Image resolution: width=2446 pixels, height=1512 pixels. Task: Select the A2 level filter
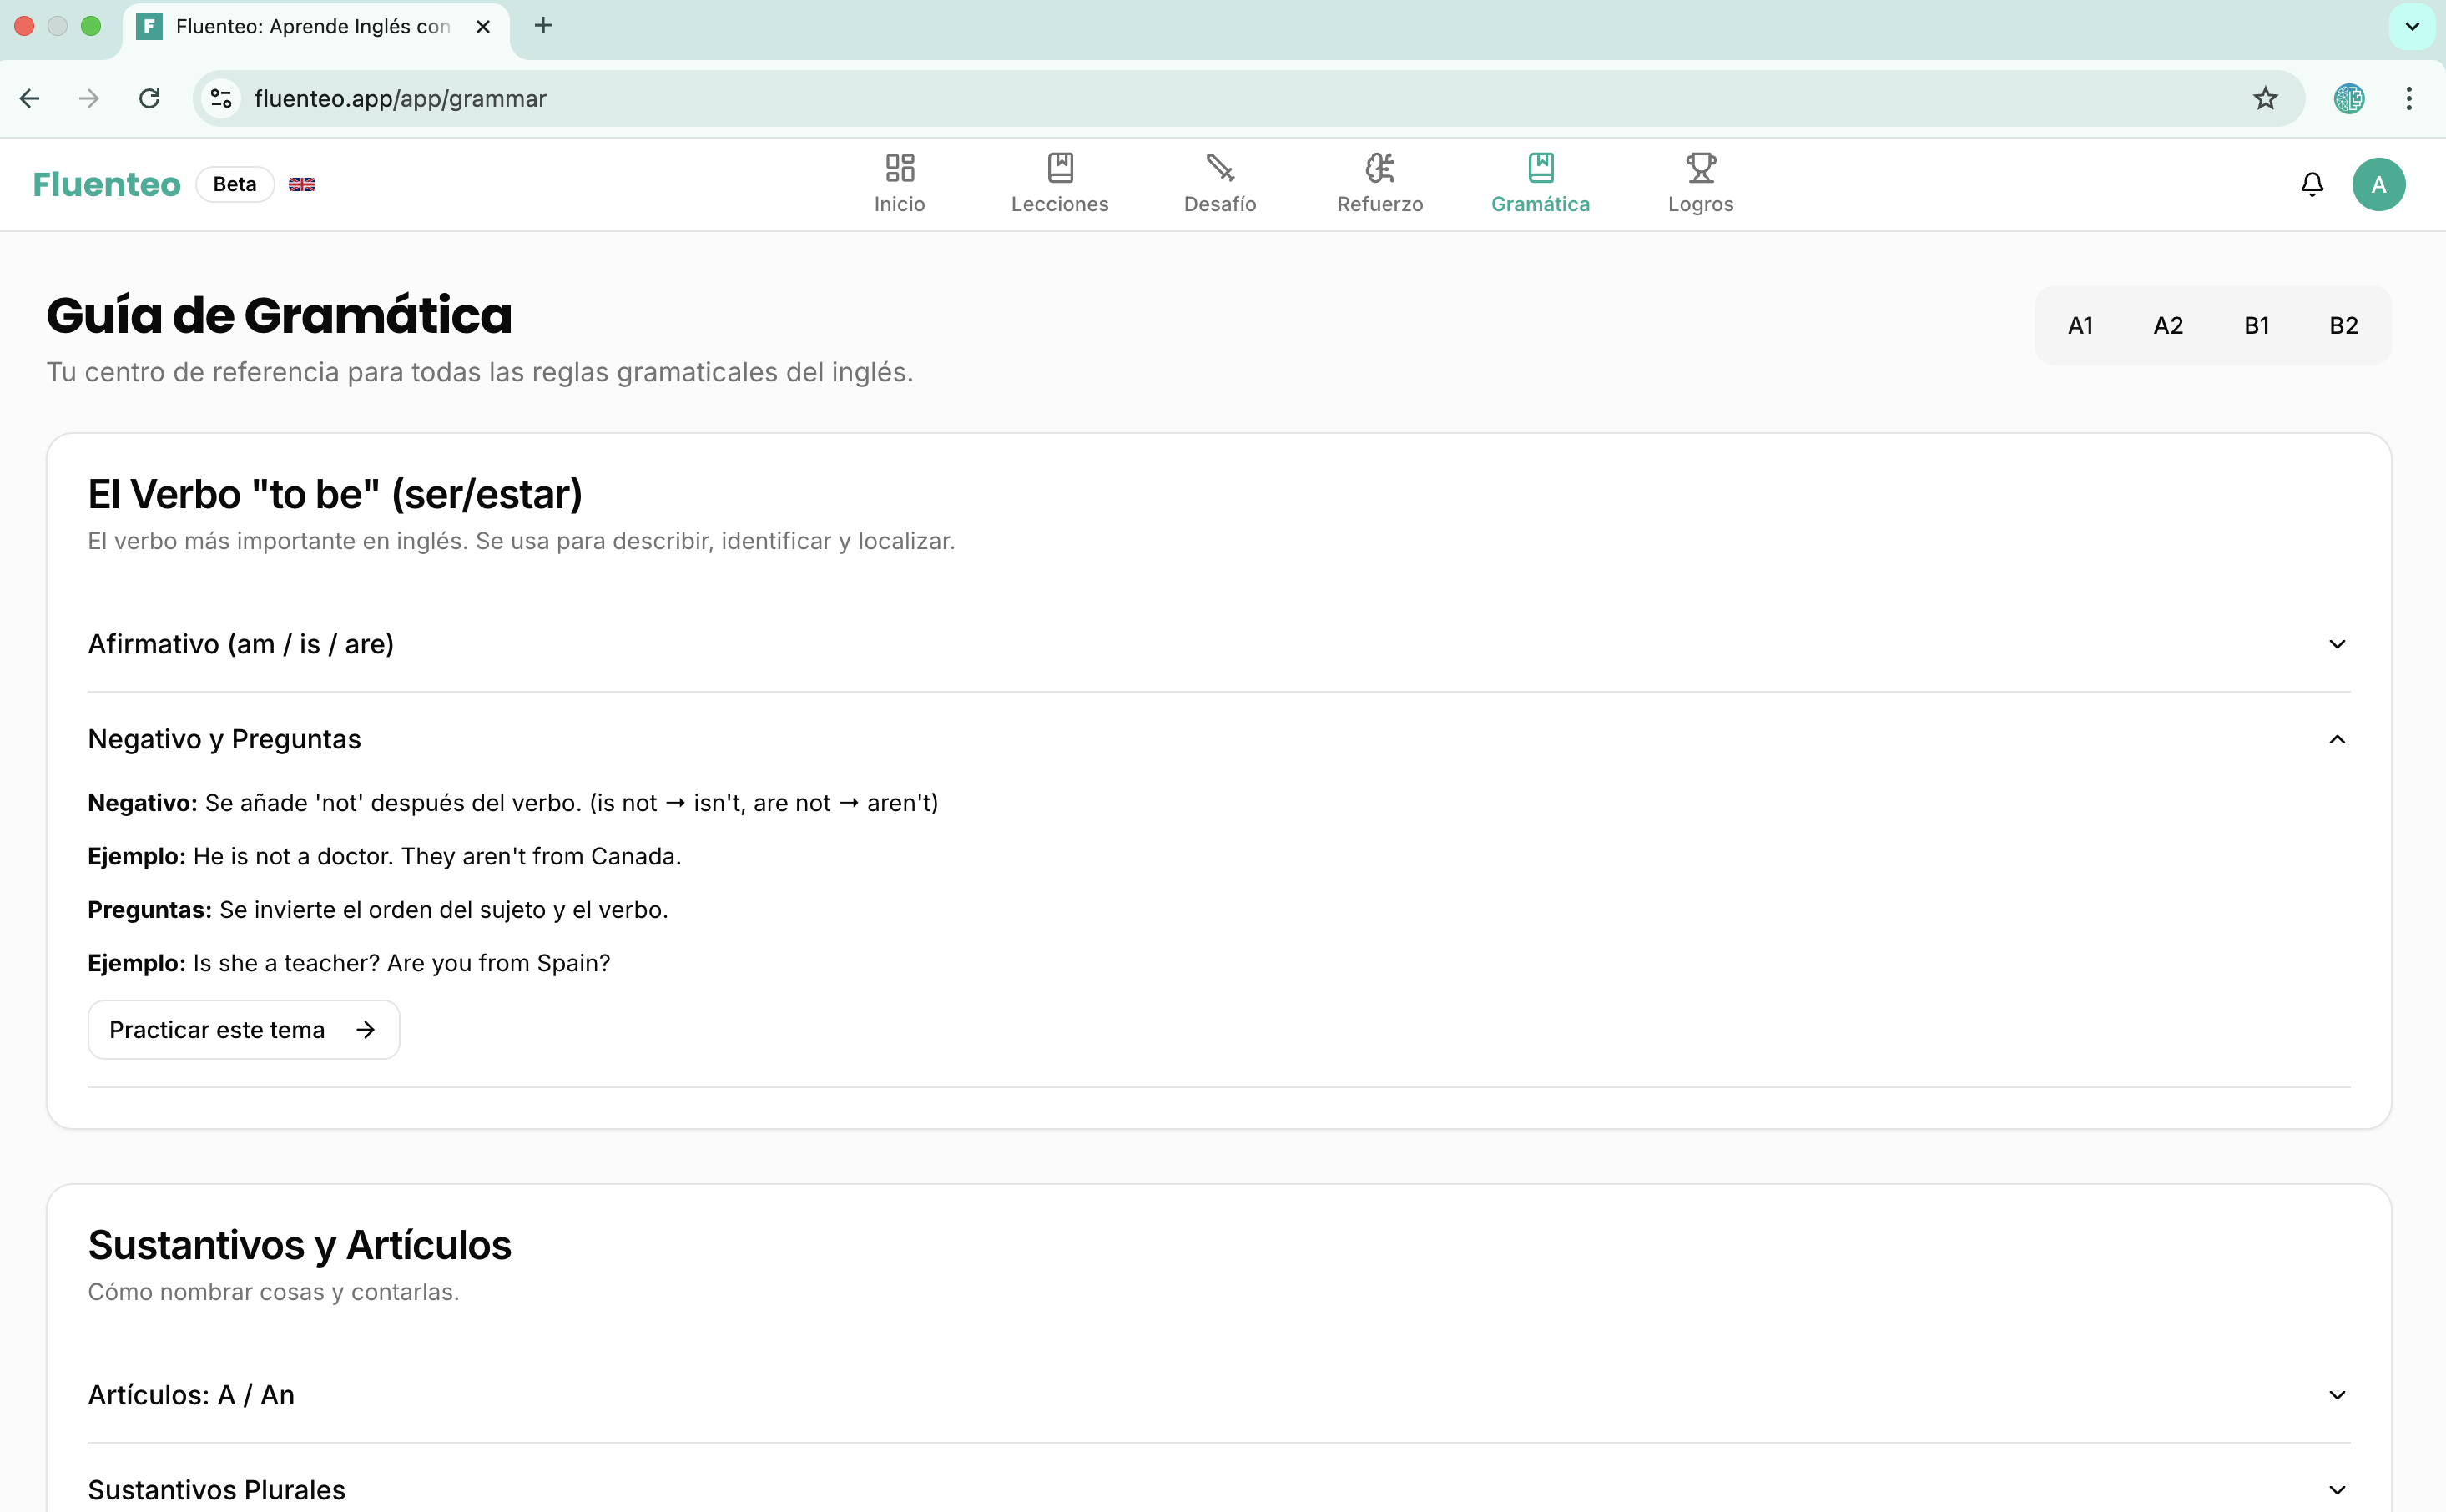[2168, 325]
